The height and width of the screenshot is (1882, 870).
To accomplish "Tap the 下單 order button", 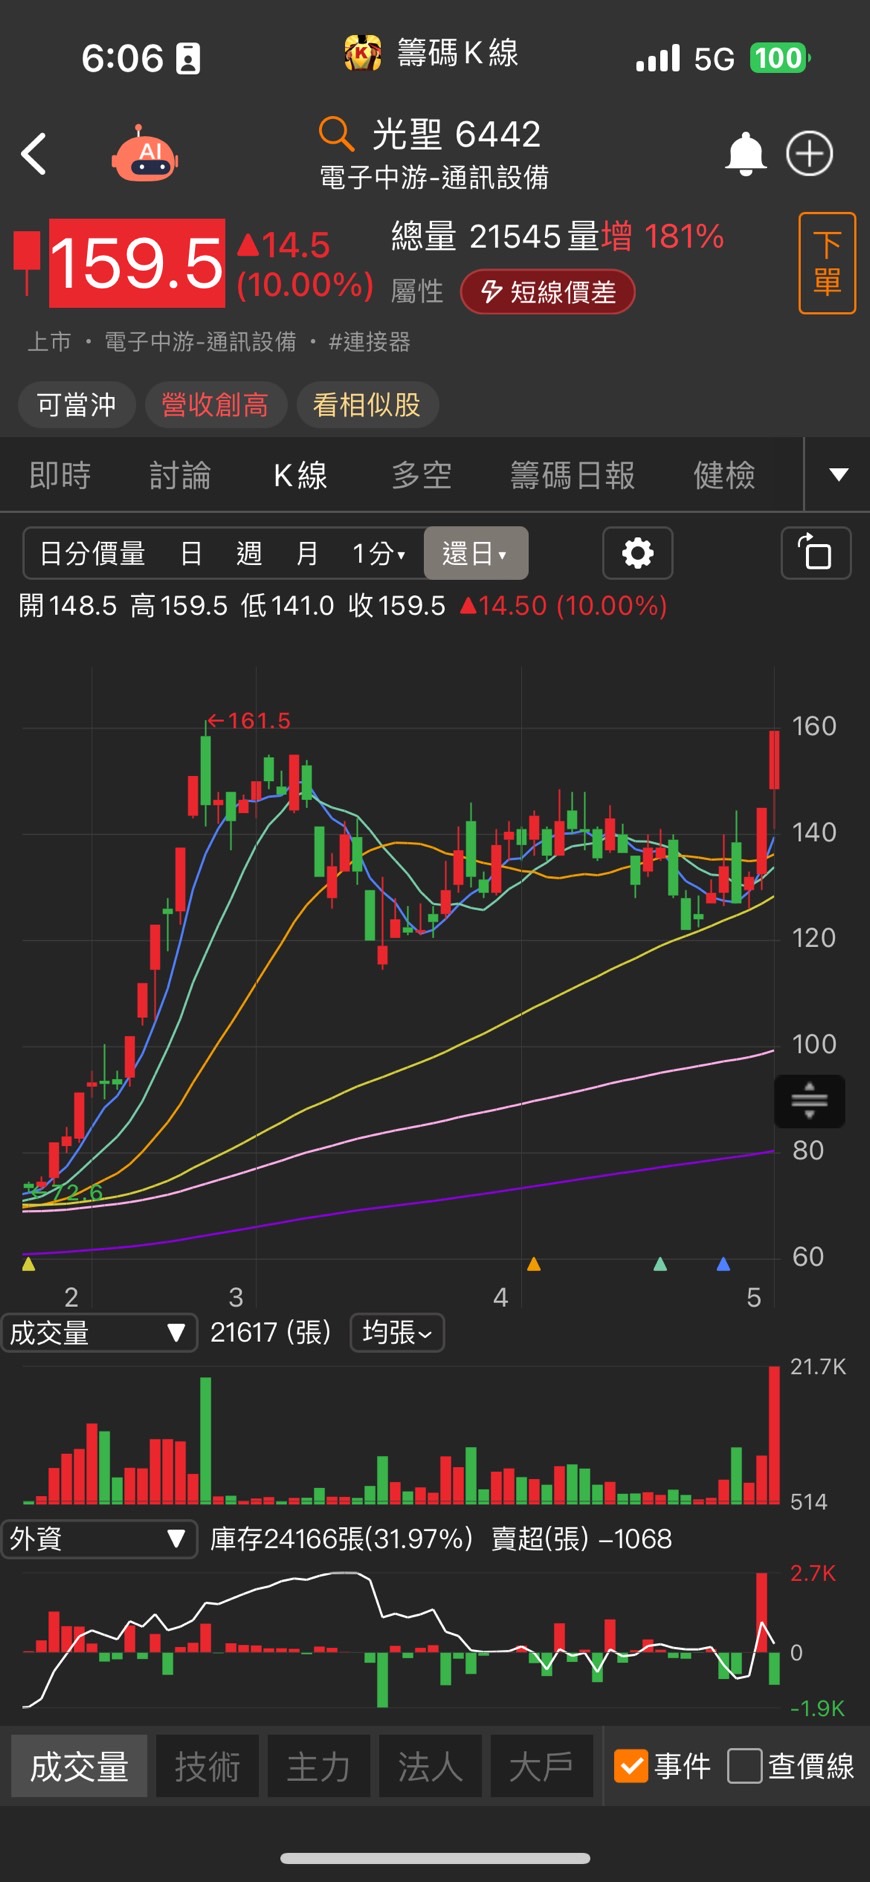I will click(827, 263).
